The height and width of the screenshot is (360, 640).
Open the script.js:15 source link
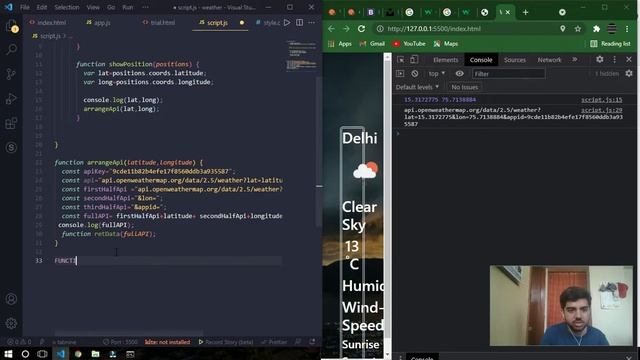click(602, 100)
